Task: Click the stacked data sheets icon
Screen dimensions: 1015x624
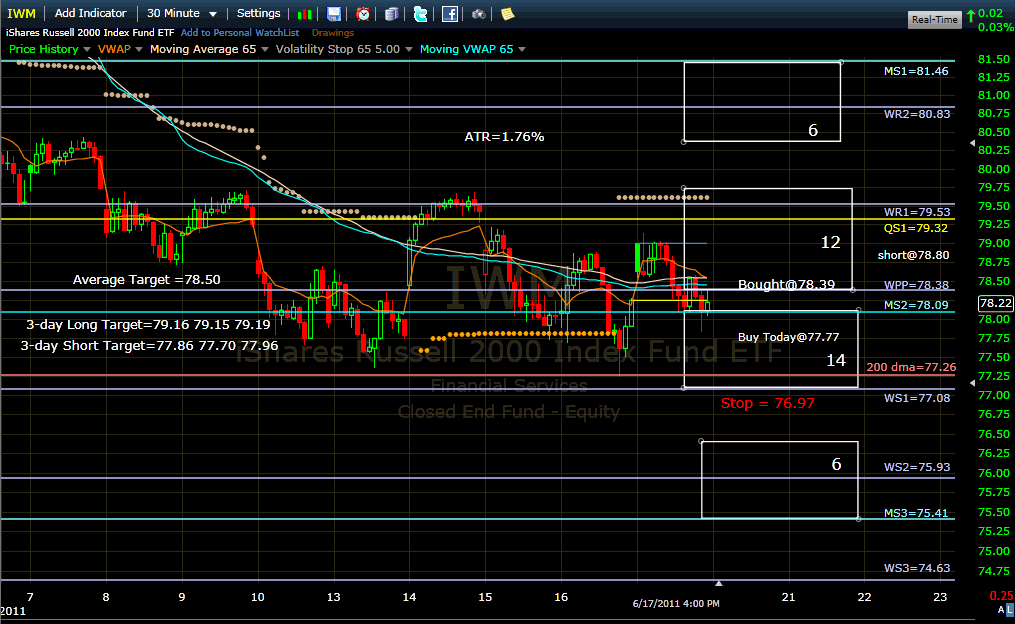Action: 391,14
